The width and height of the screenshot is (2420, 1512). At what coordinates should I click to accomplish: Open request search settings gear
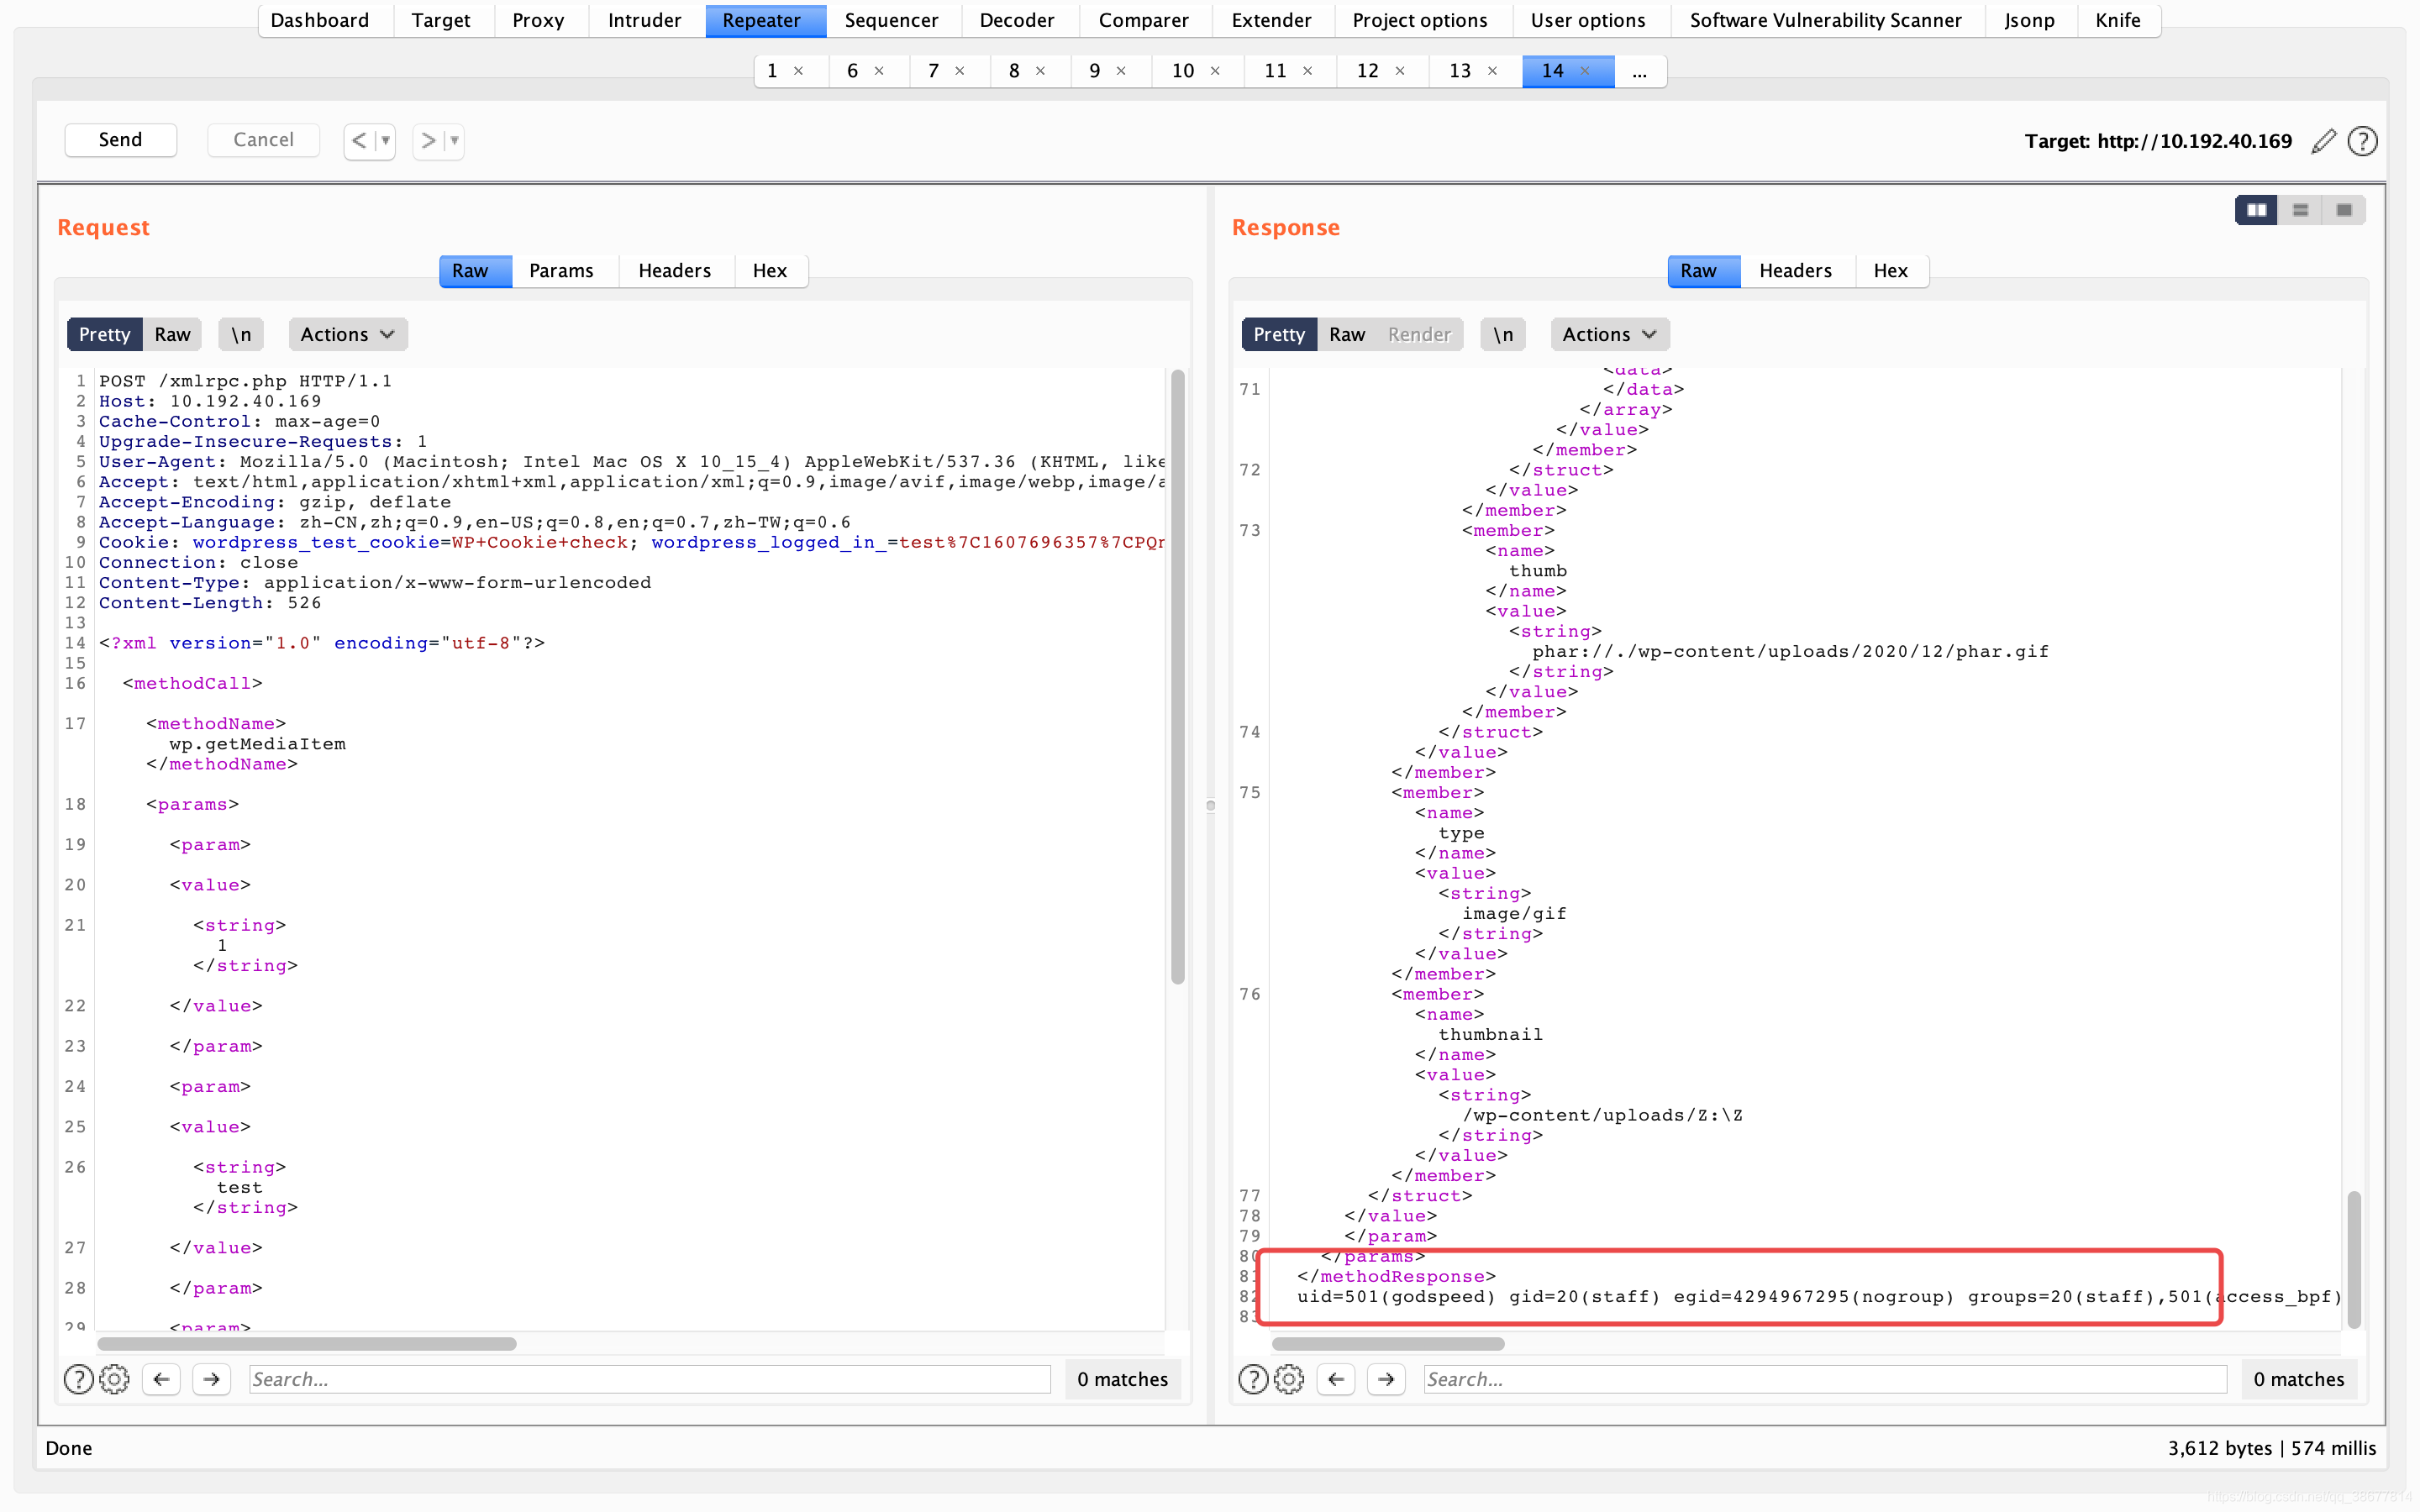click(x=114, y=1379)
